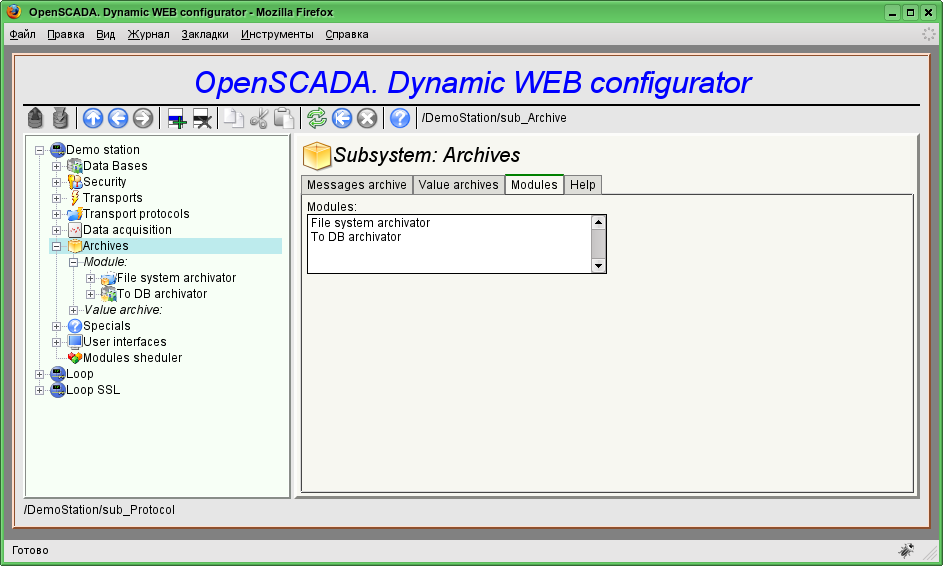943x566 pixels.
Task: Click the Save to DB toolbar icon
Action: (60, 118)
